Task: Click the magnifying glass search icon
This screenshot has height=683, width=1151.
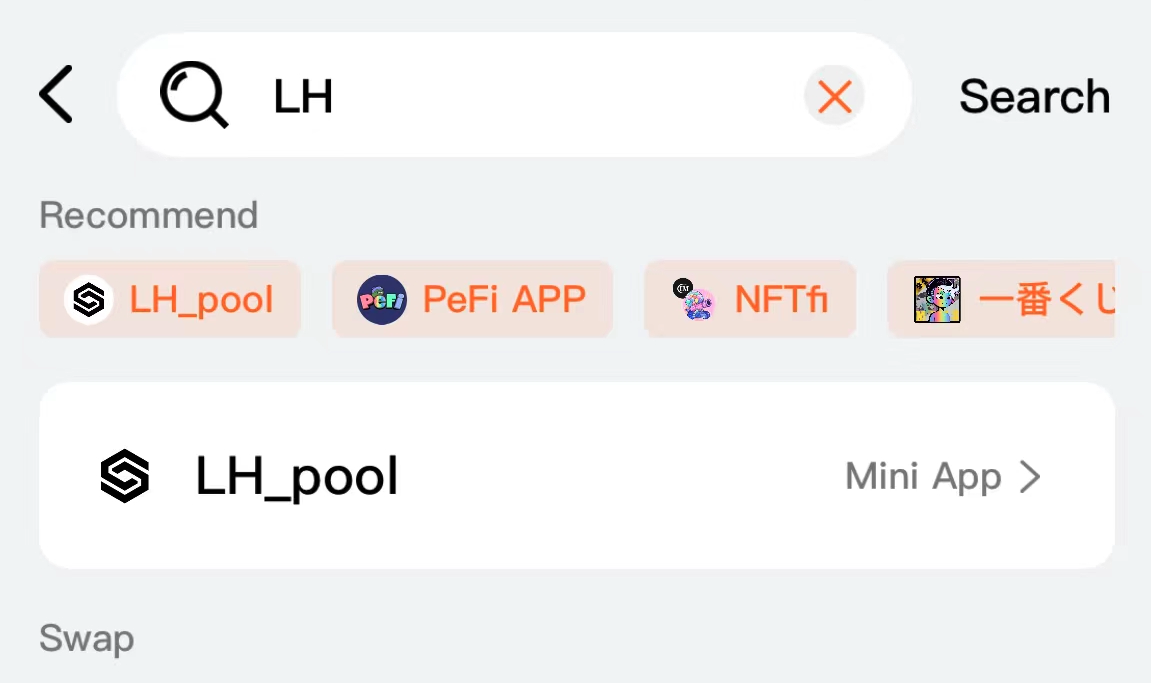Action: [194, 95]
